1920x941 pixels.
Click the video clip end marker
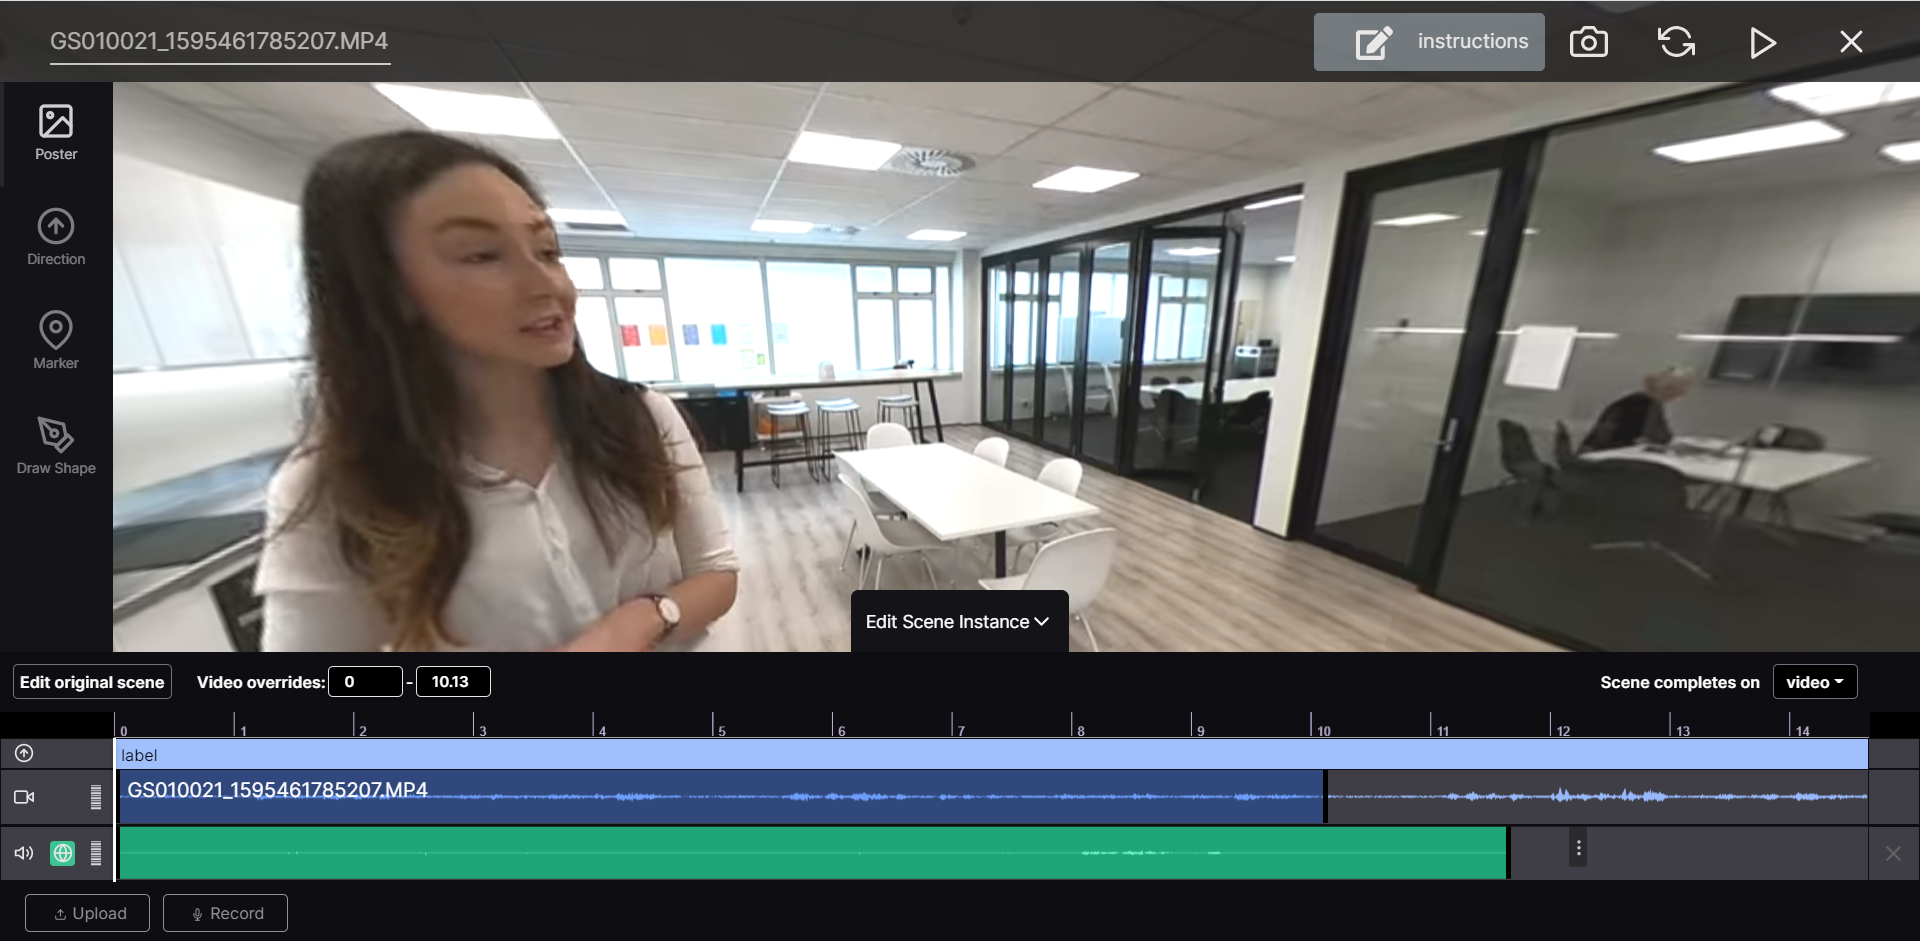[x=1326, y=797]
